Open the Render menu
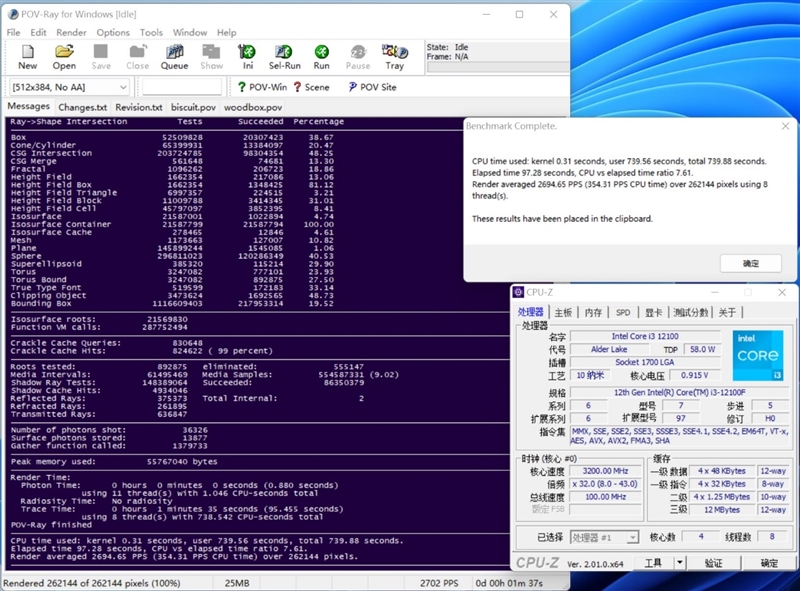 71,32
